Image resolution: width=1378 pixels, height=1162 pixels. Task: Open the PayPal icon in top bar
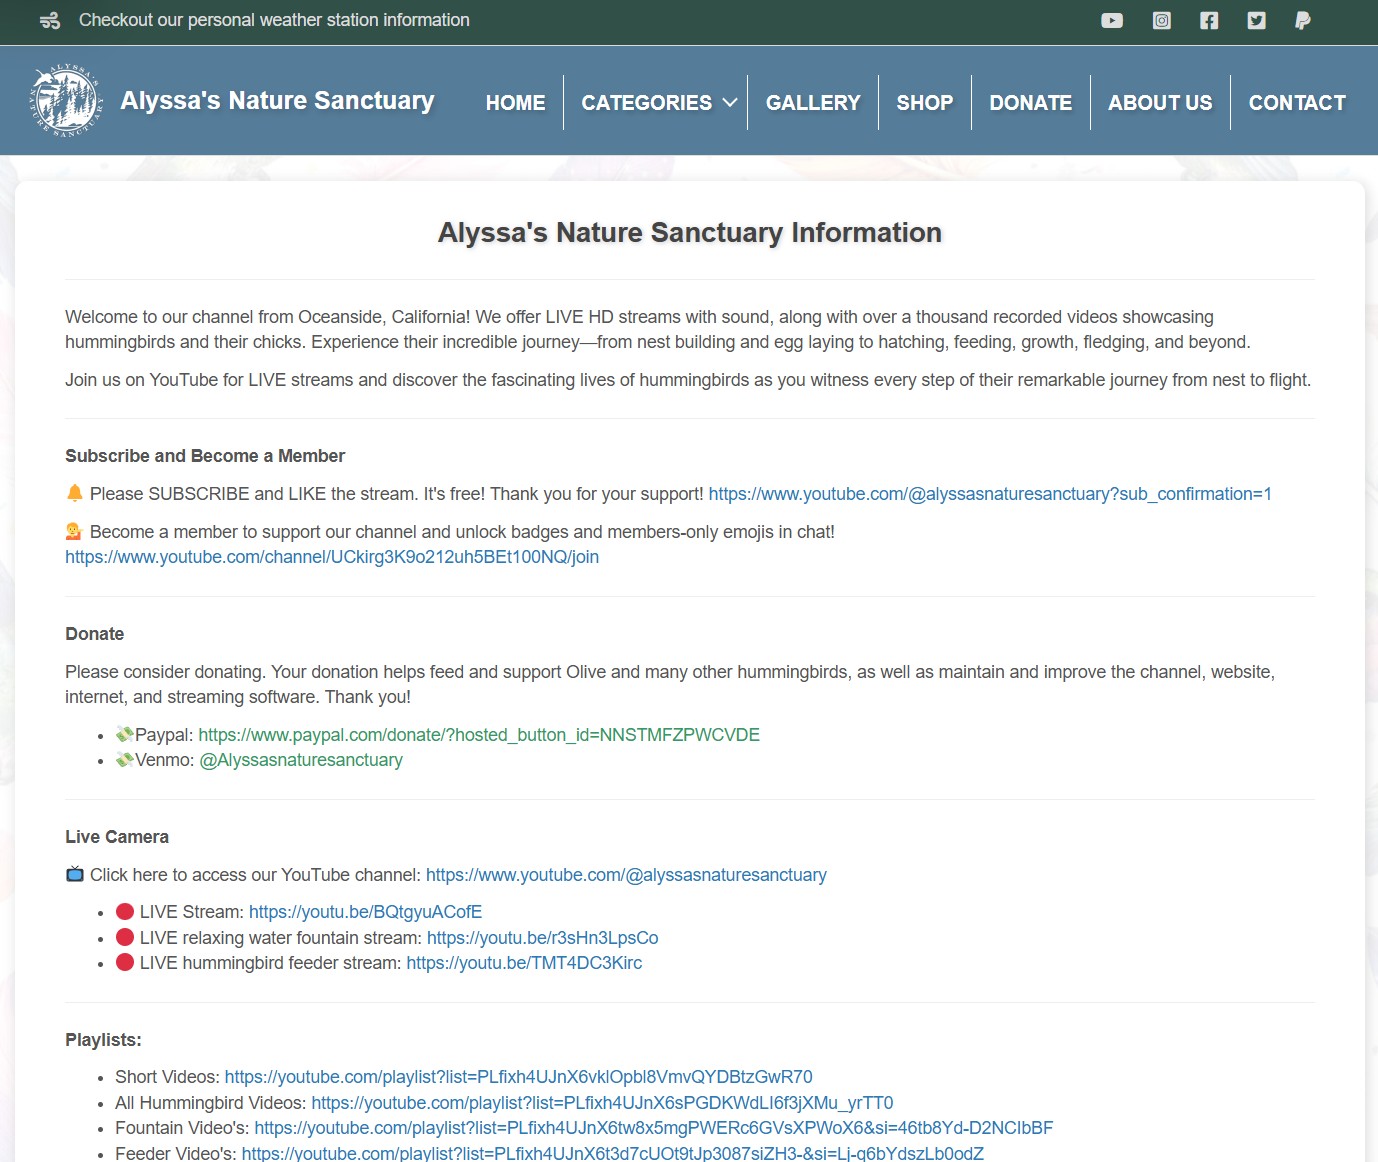point(1302,21)
